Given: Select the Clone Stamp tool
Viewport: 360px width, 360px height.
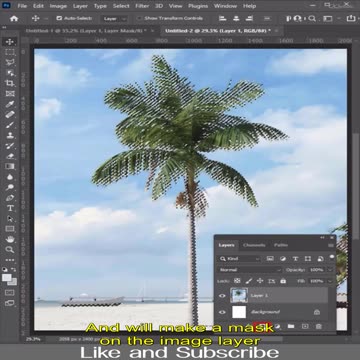Looking at the screenshot, I should 10,135.
